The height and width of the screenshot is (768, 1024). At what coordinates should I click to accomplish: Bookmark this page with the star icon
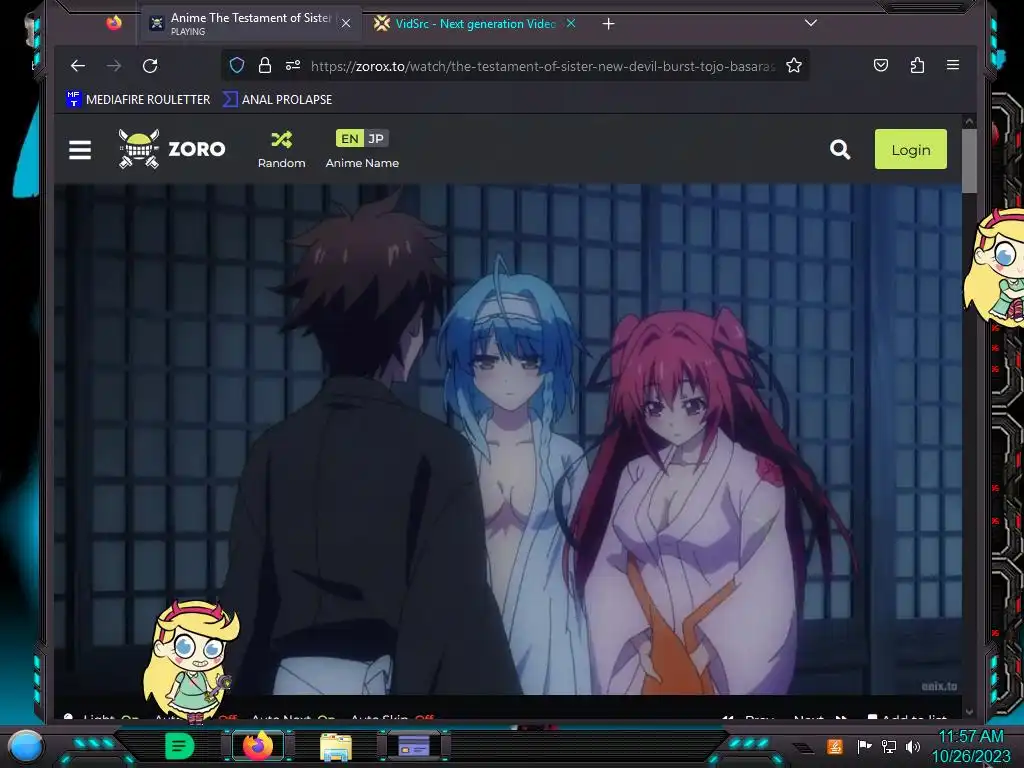click(793, 65)
